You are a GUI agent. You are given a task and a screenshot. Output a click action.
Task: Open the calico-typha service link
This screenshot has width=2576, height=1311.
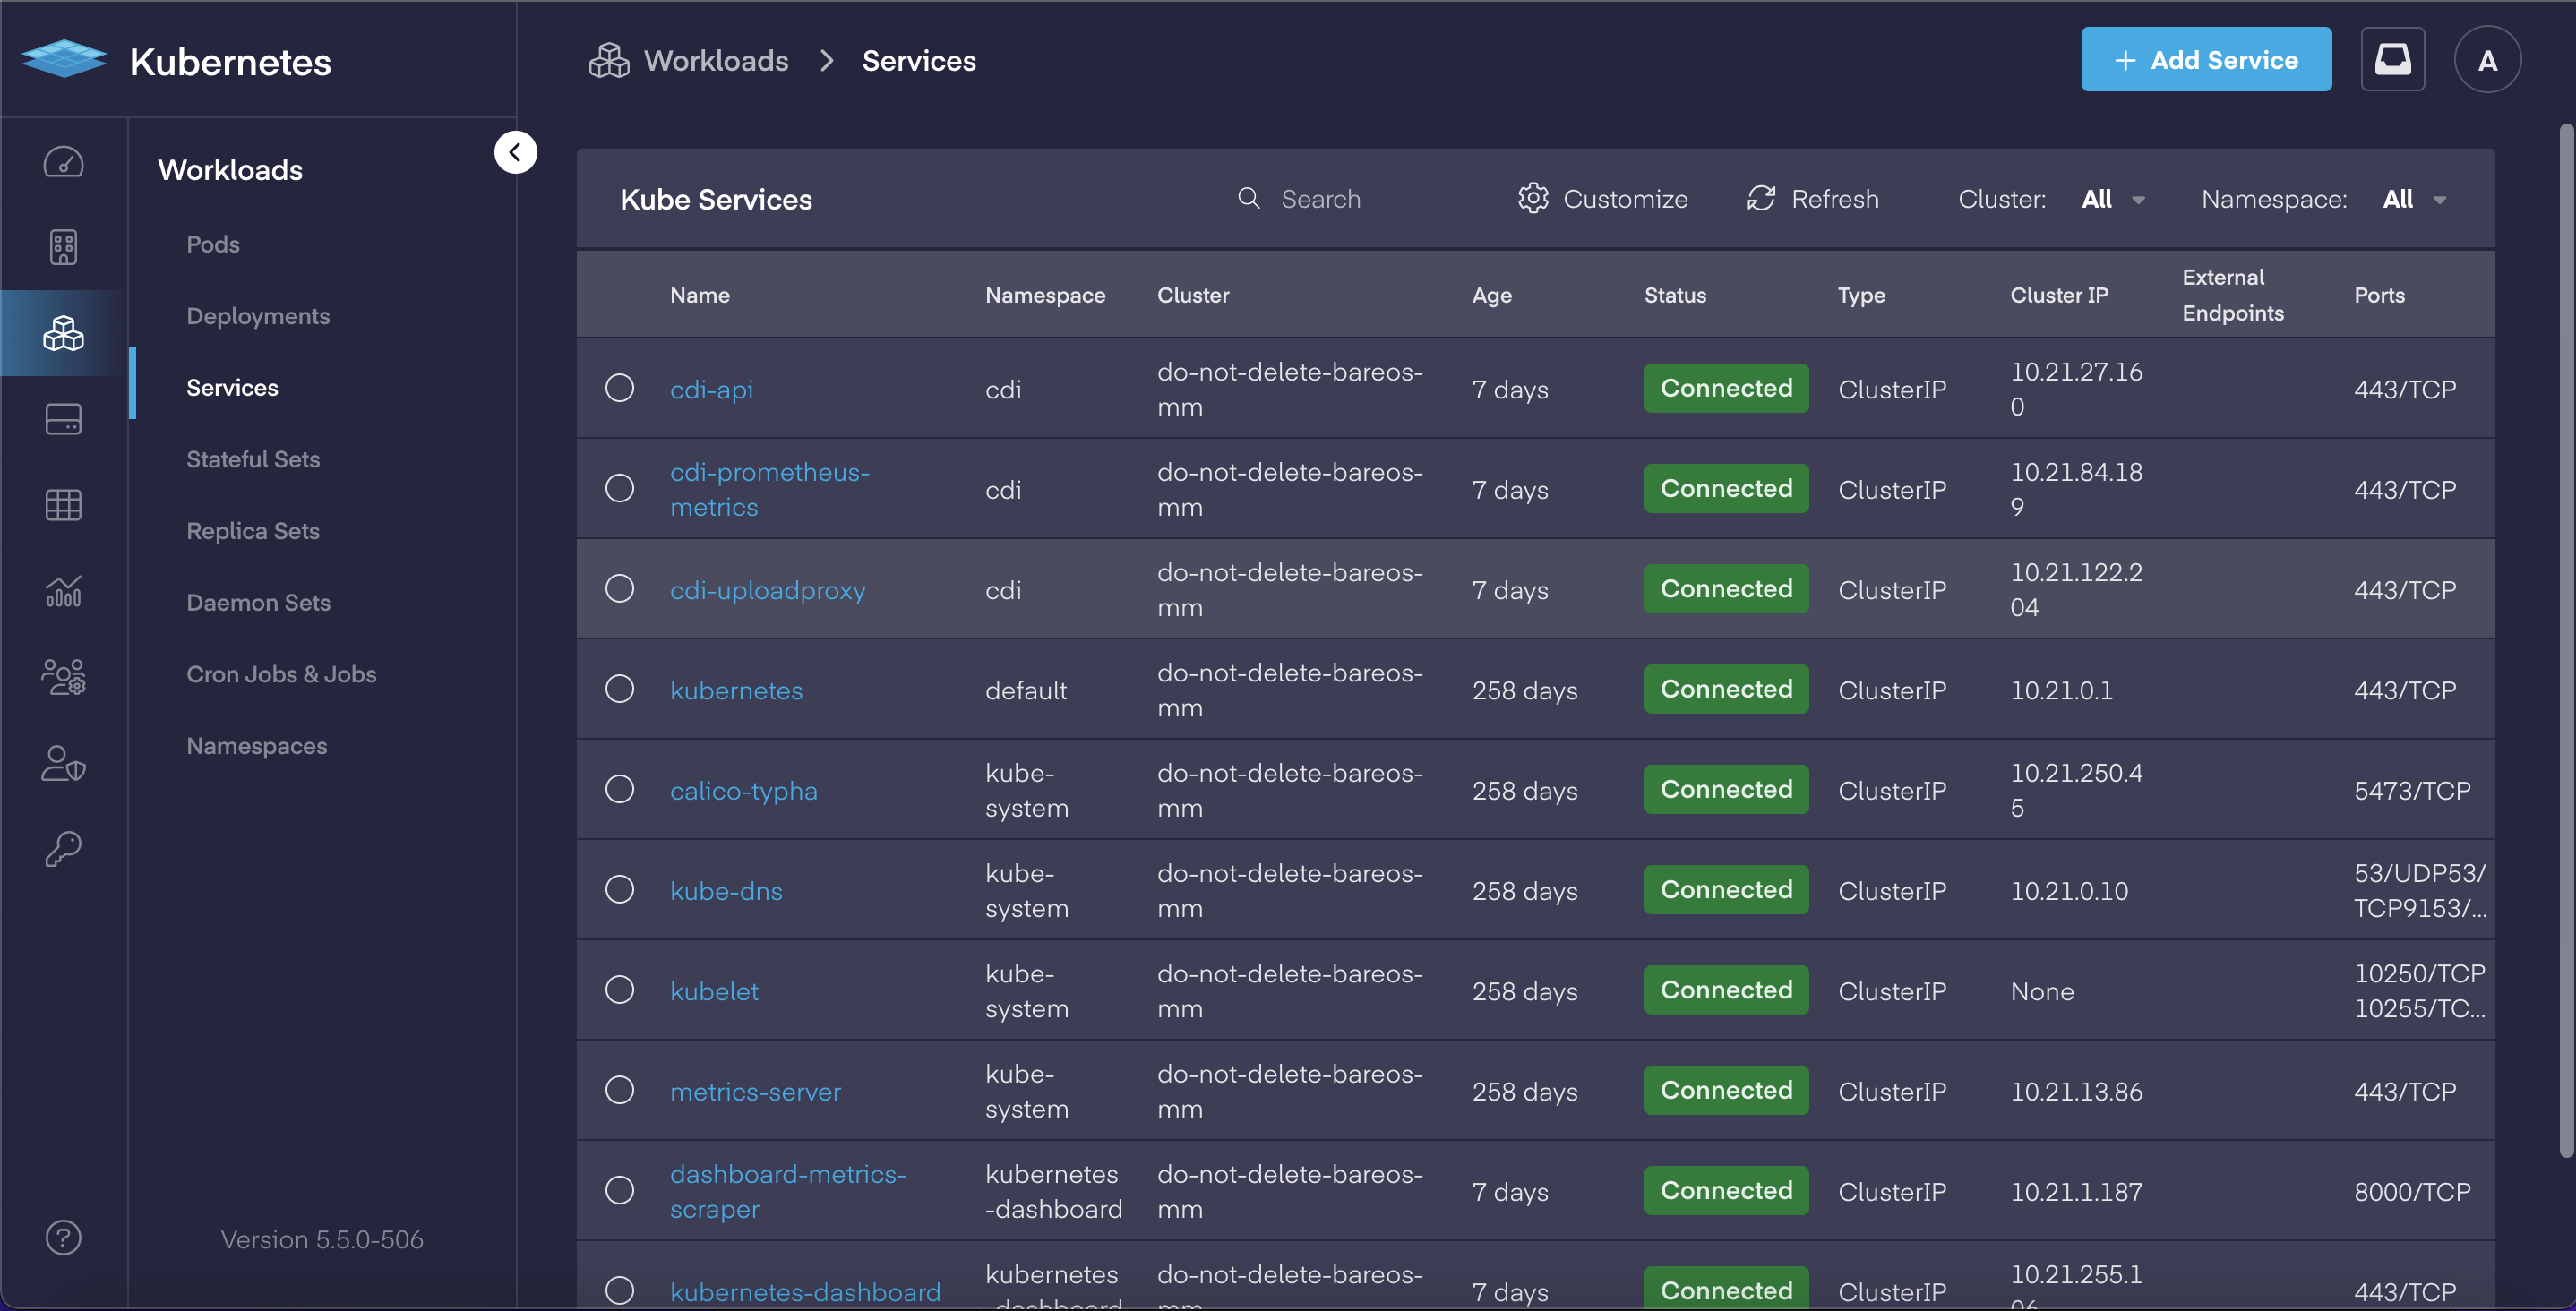(x=743, y=790)
